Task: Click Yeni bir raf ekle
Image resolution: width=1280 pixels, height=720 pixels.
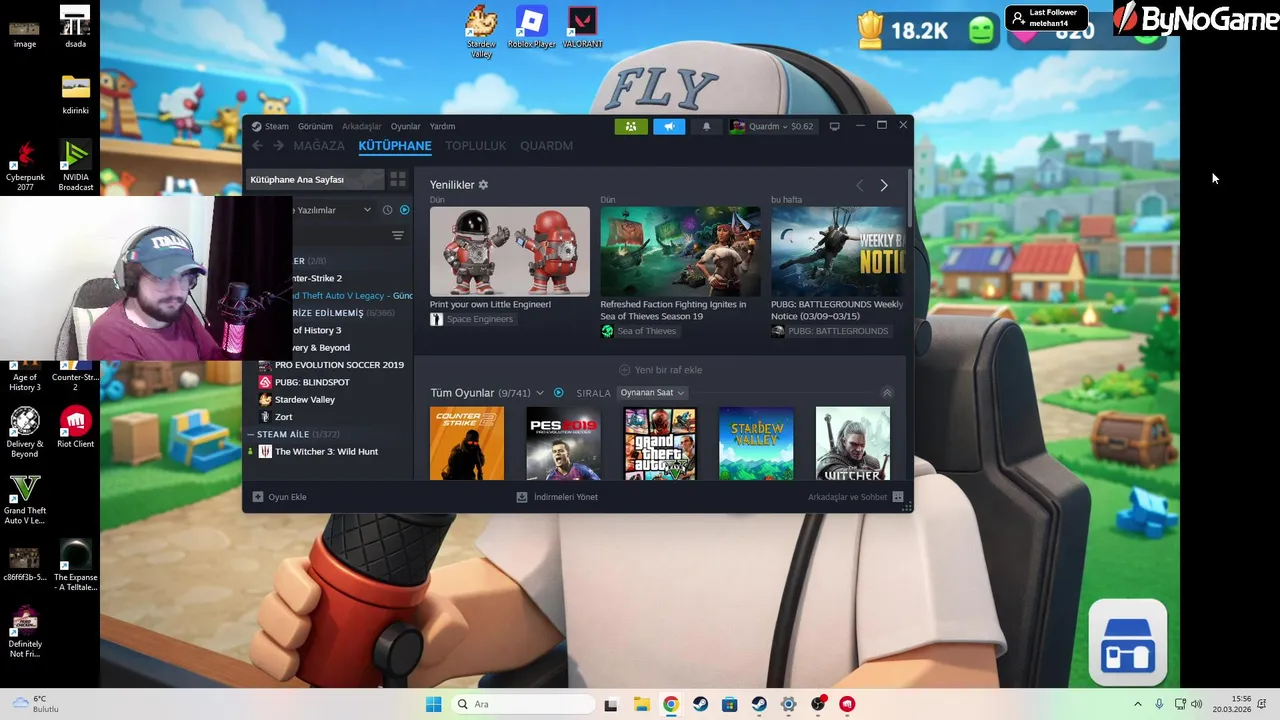Action: 661,370
